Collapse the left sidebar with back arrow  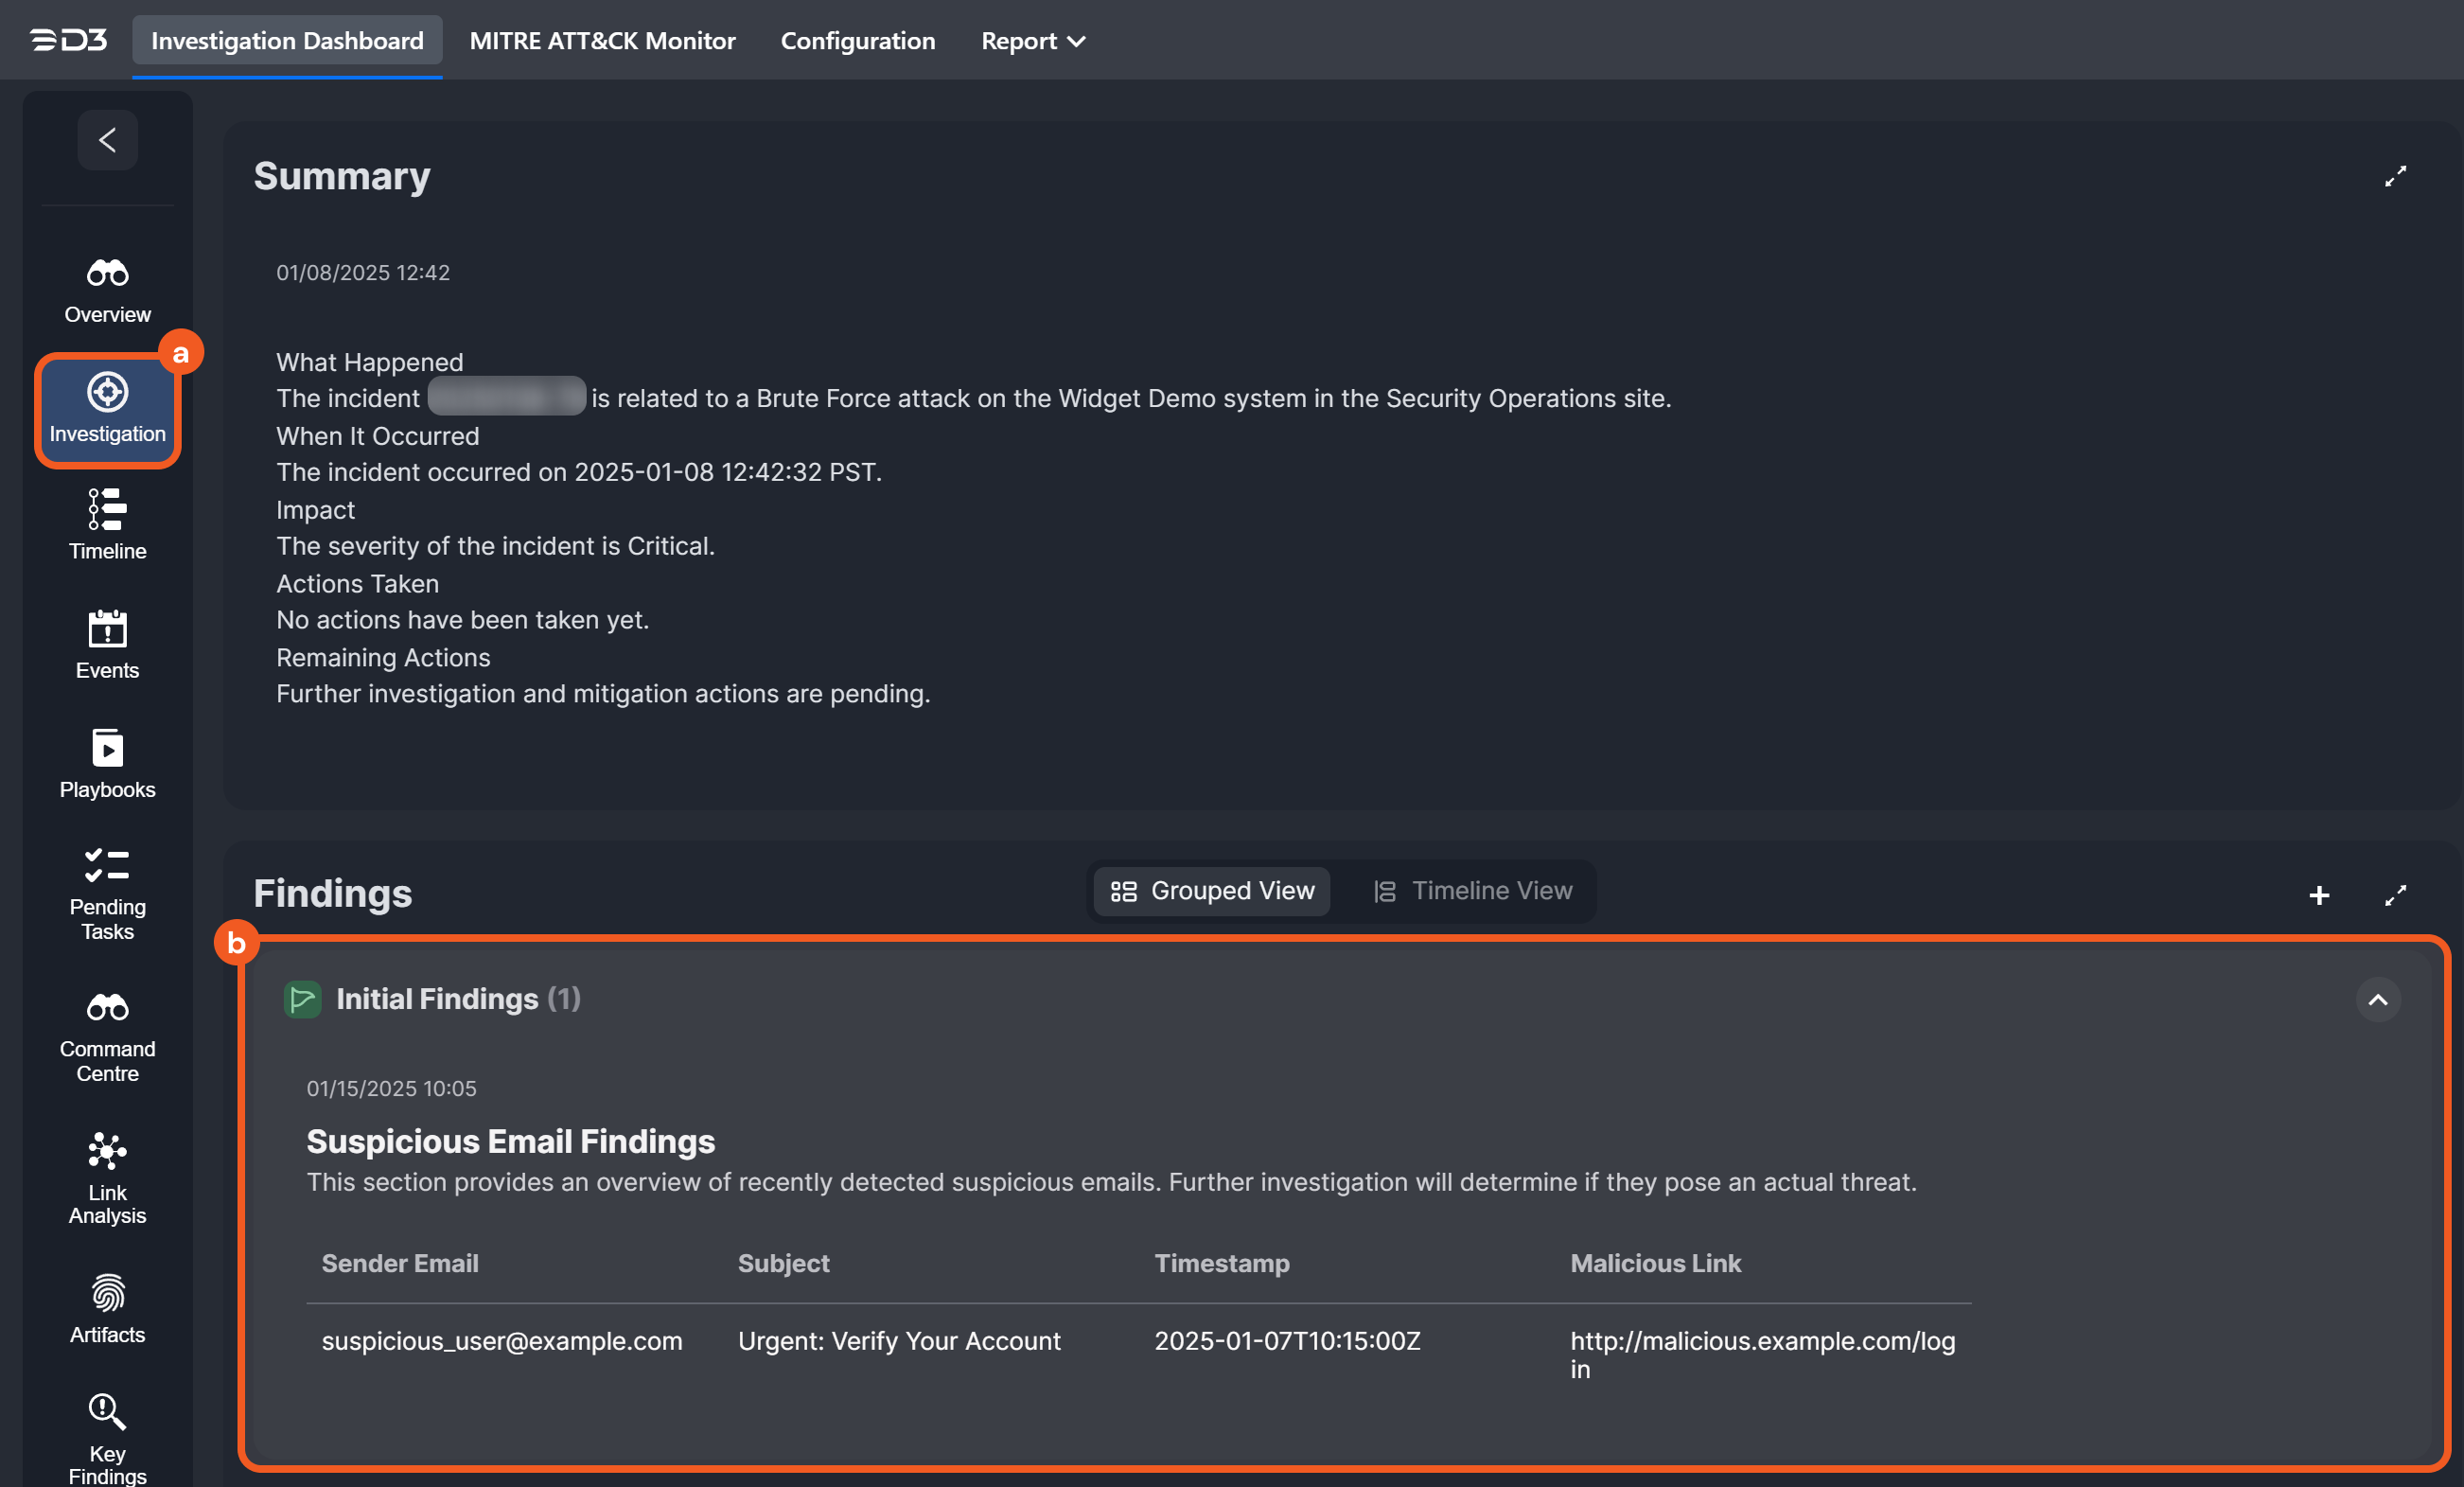point(107,140)
